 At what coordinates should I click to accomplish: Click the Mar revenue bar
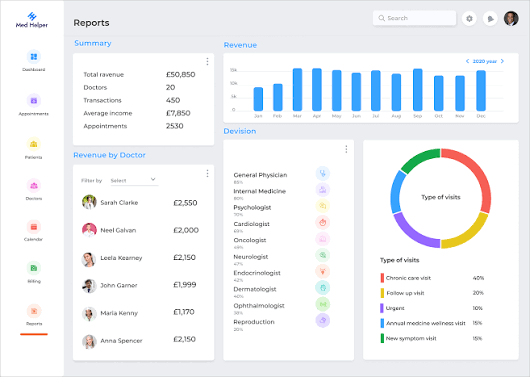click(297, 90)
